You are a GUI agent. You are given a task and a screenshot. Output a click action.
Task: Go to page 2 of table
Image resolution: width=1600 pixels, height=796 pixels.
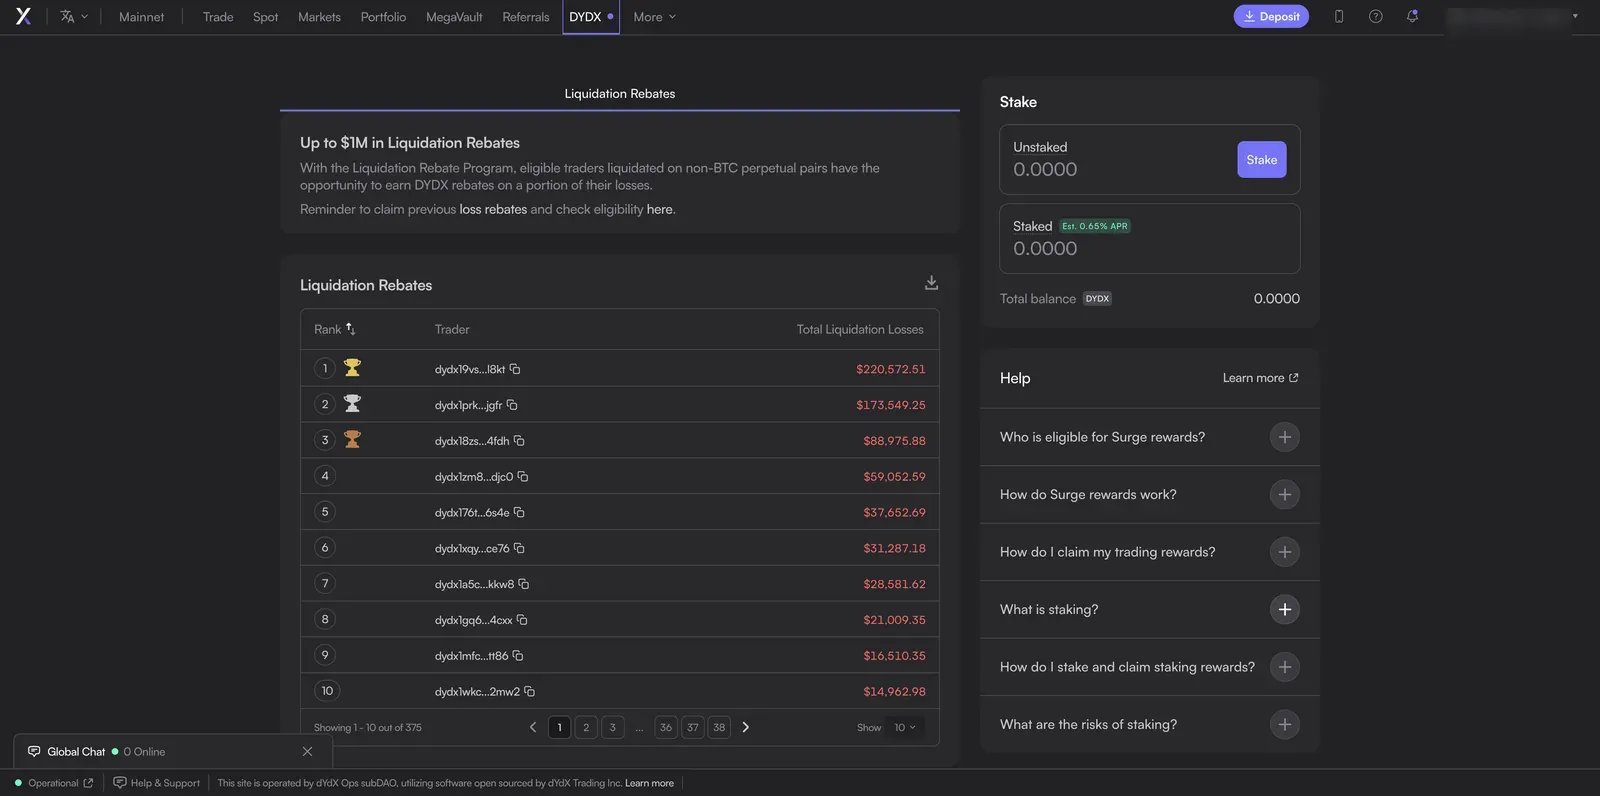(x=586, y=727)
